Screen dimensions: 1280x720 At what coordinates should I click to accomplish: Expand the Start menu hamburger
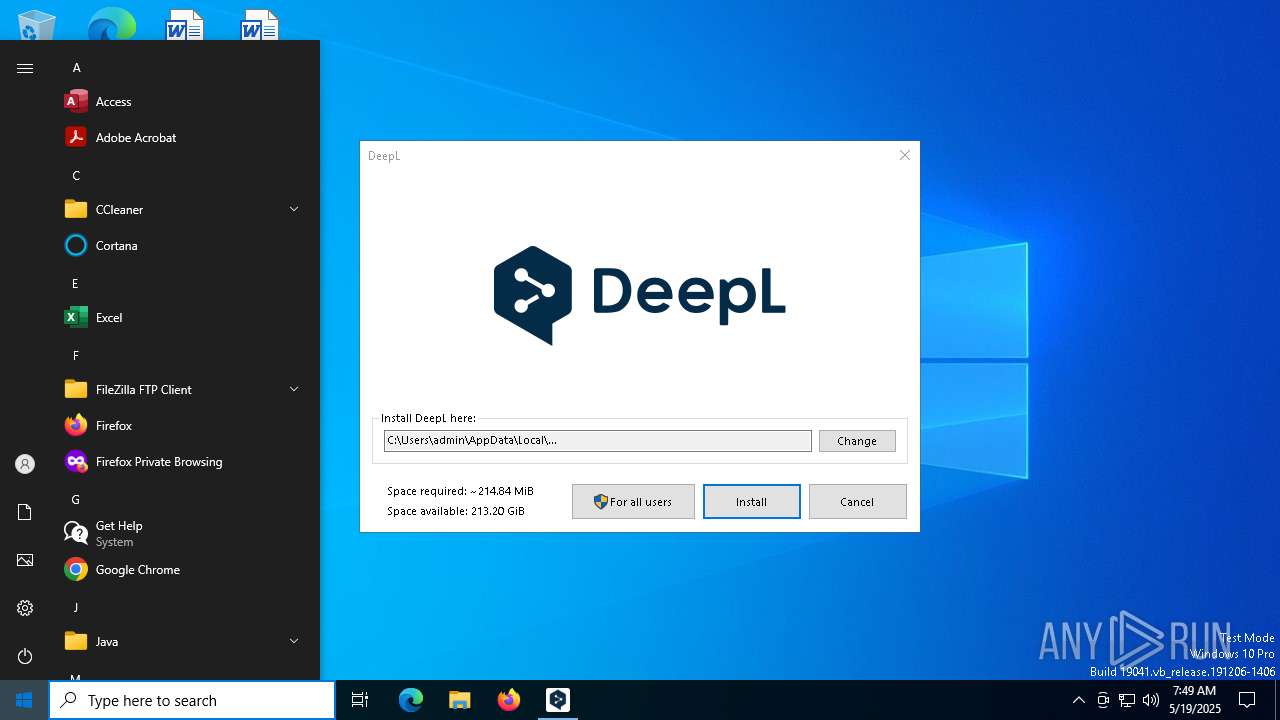(25, 68)
